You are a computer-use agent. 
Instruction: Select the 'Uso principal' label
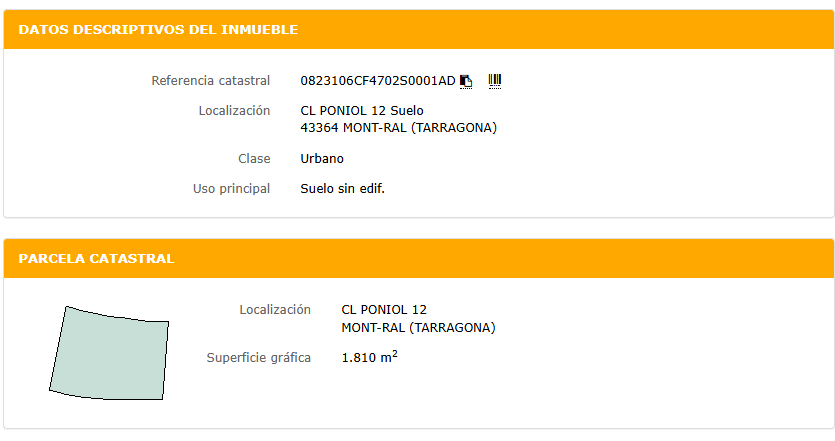(231, 188)
